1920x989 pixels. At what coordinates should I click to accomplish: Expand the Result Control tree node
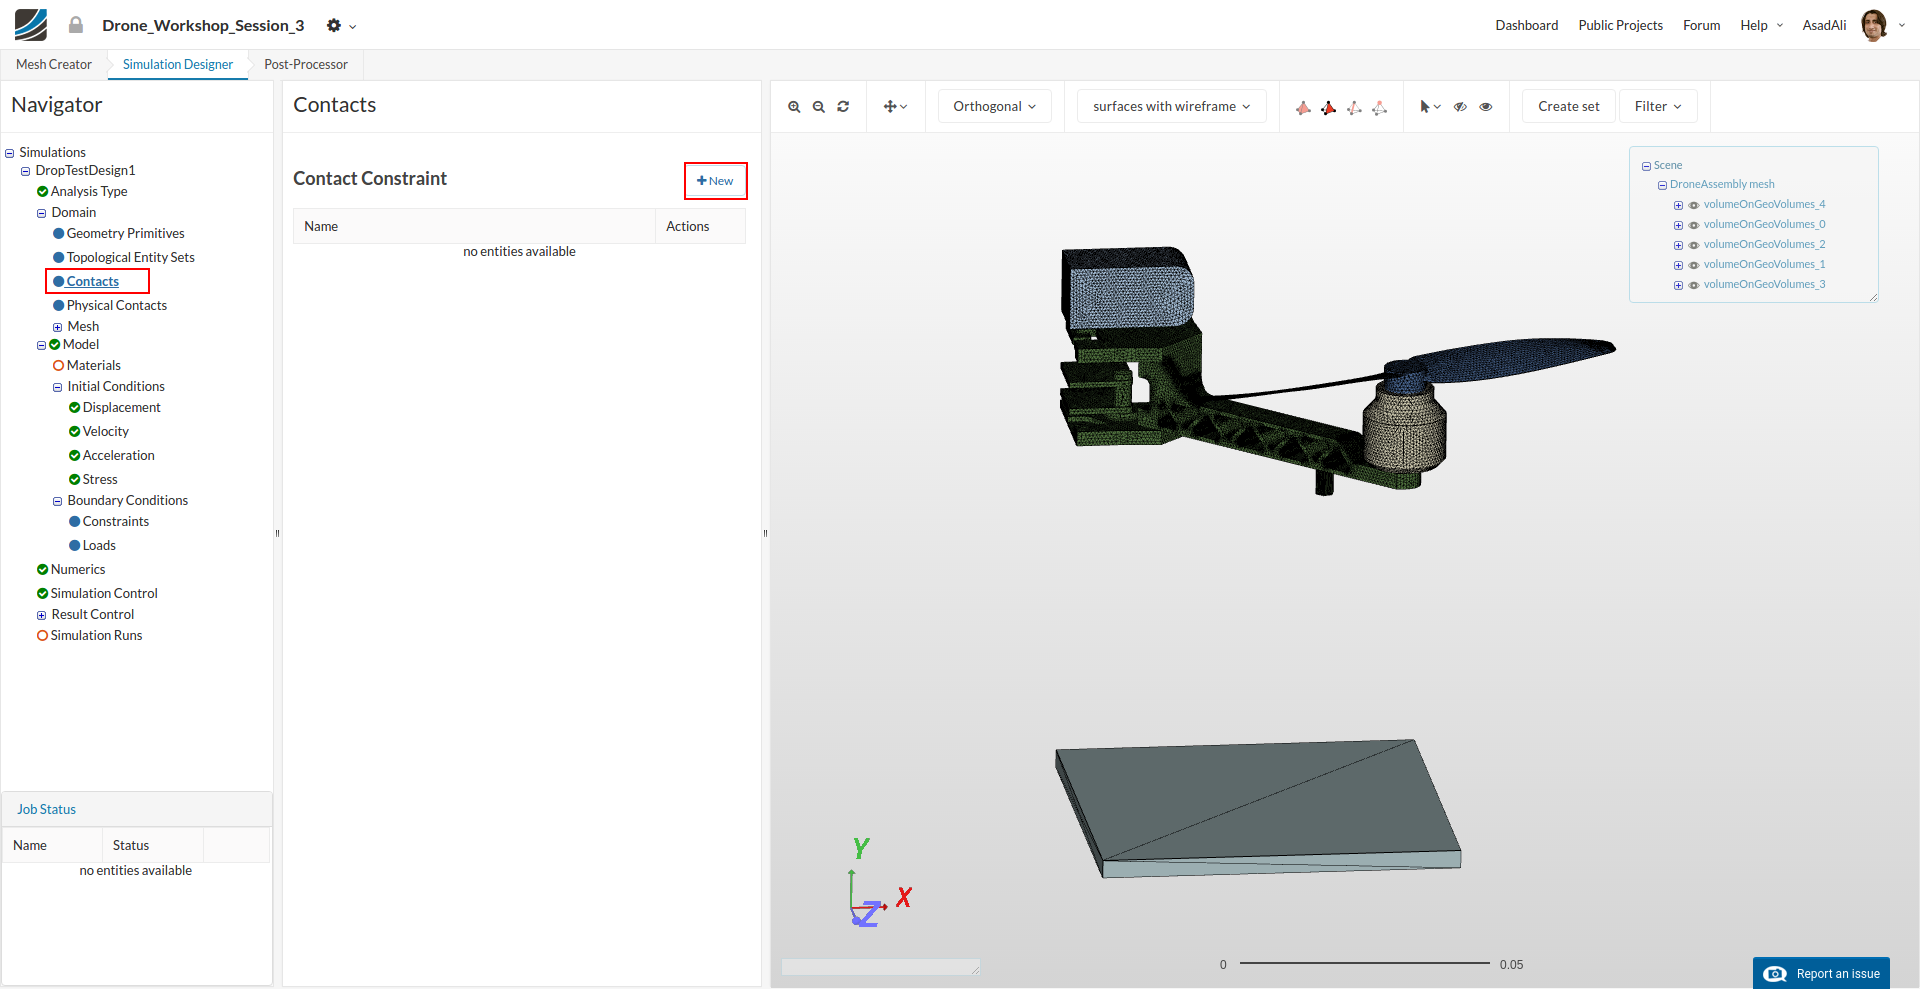(x=42, y=615)
